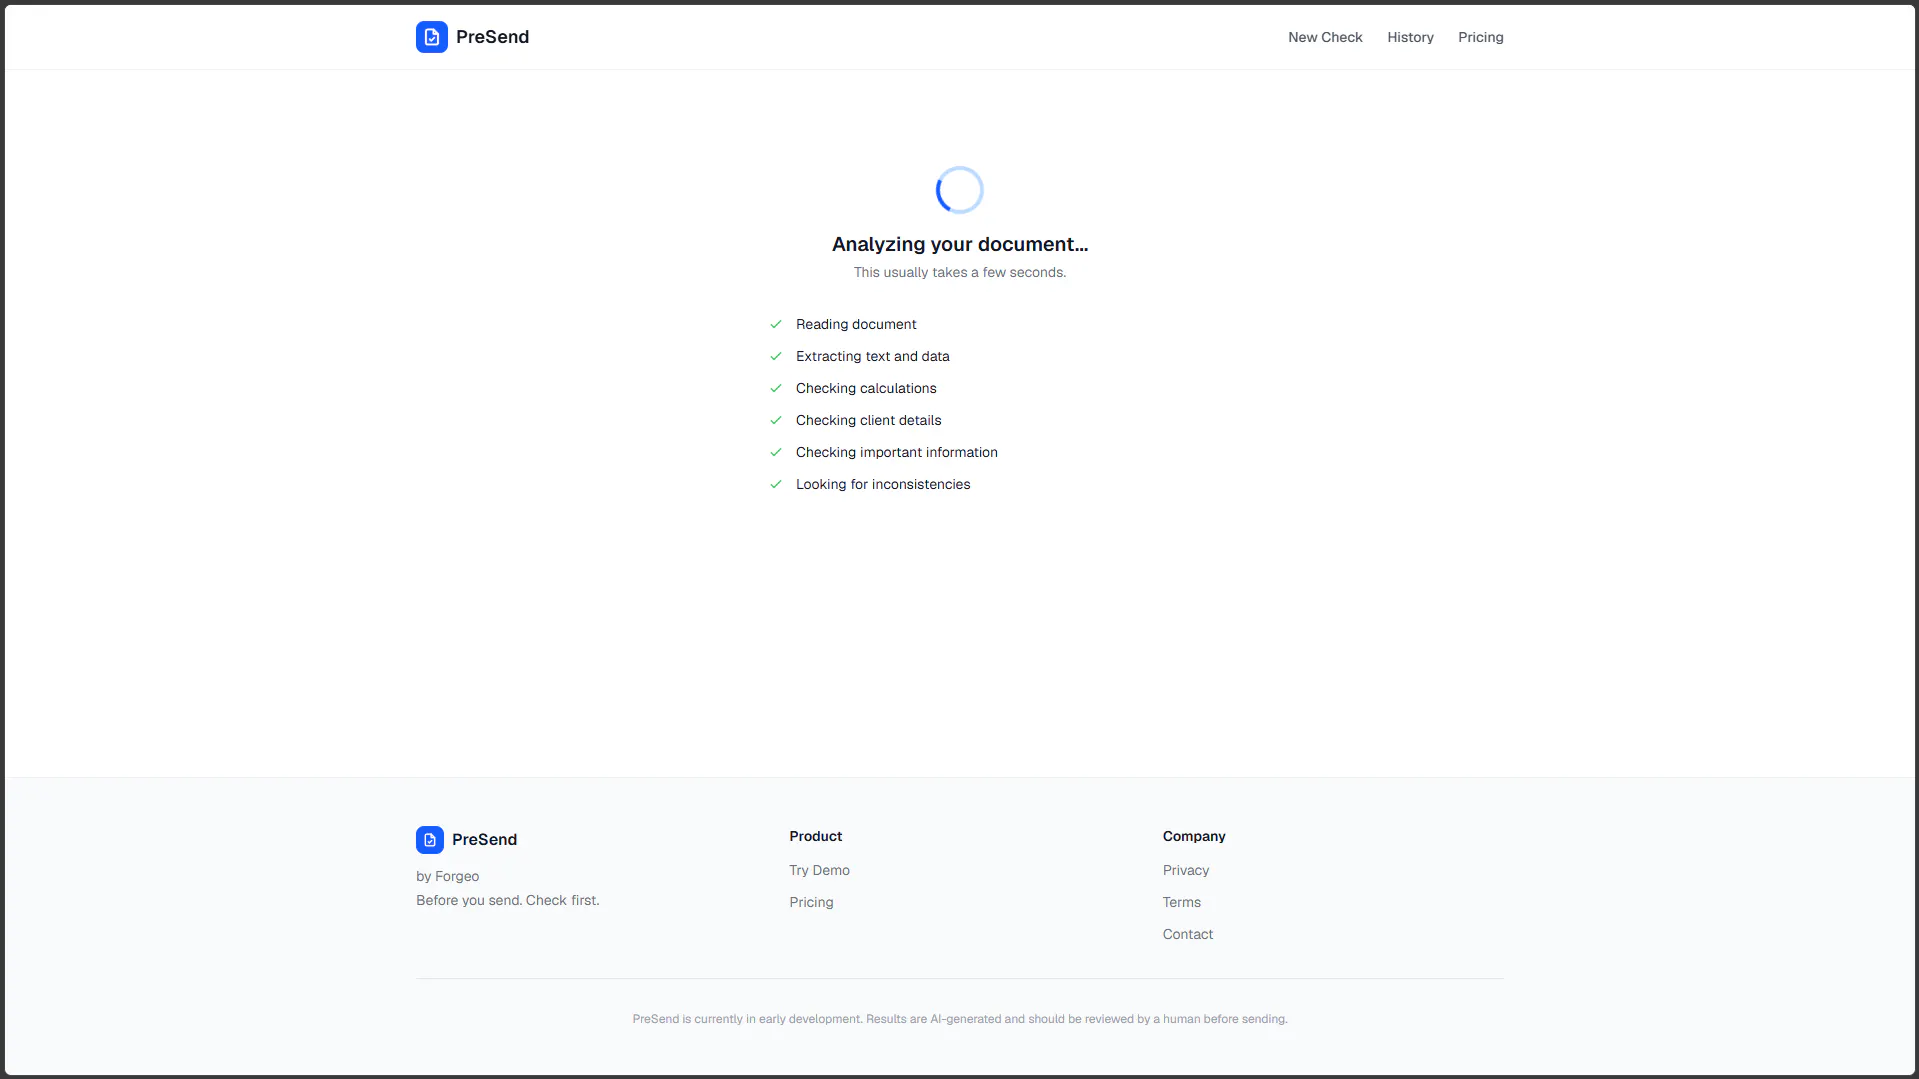Viewport: 1919px width, 1079px height.
Task: Click the 'Extracting text and data' step
Action: point(872,356)
